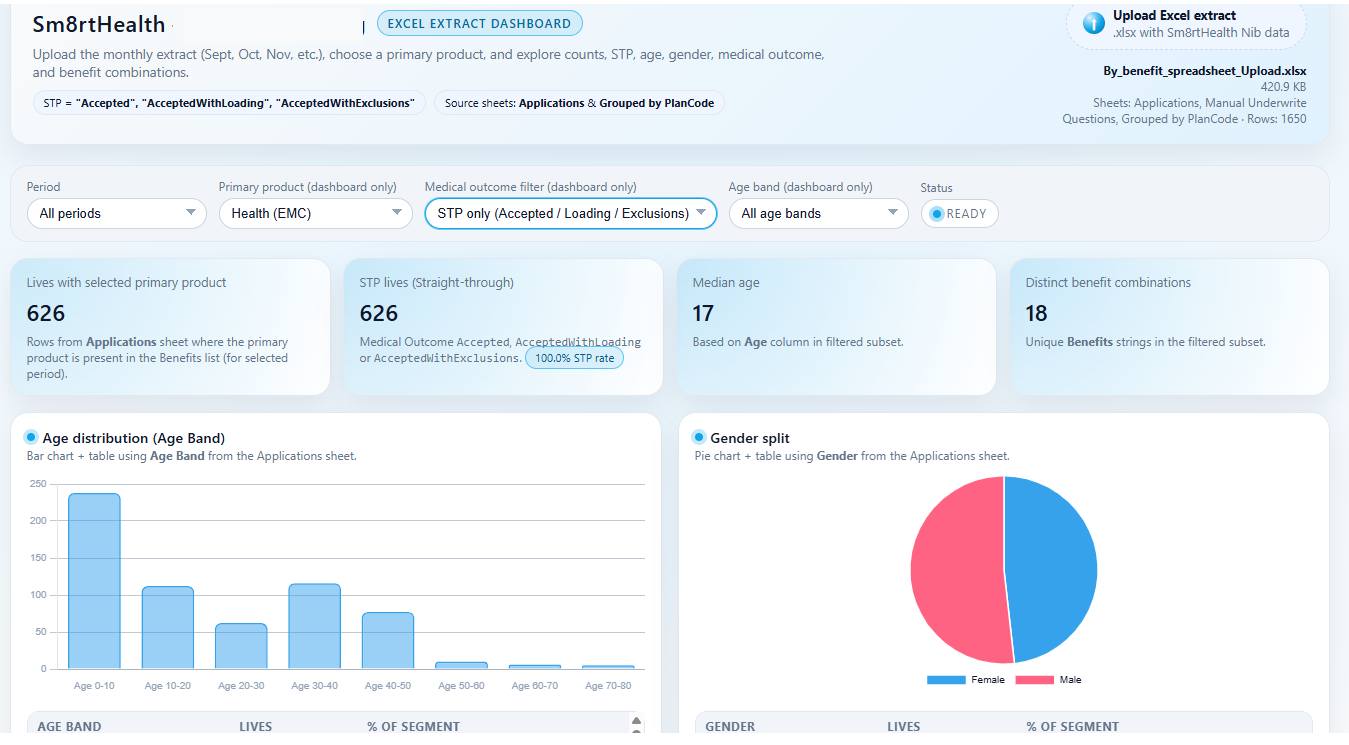Click the Excel Extract Dashboard badge

[x=479, y=24]
